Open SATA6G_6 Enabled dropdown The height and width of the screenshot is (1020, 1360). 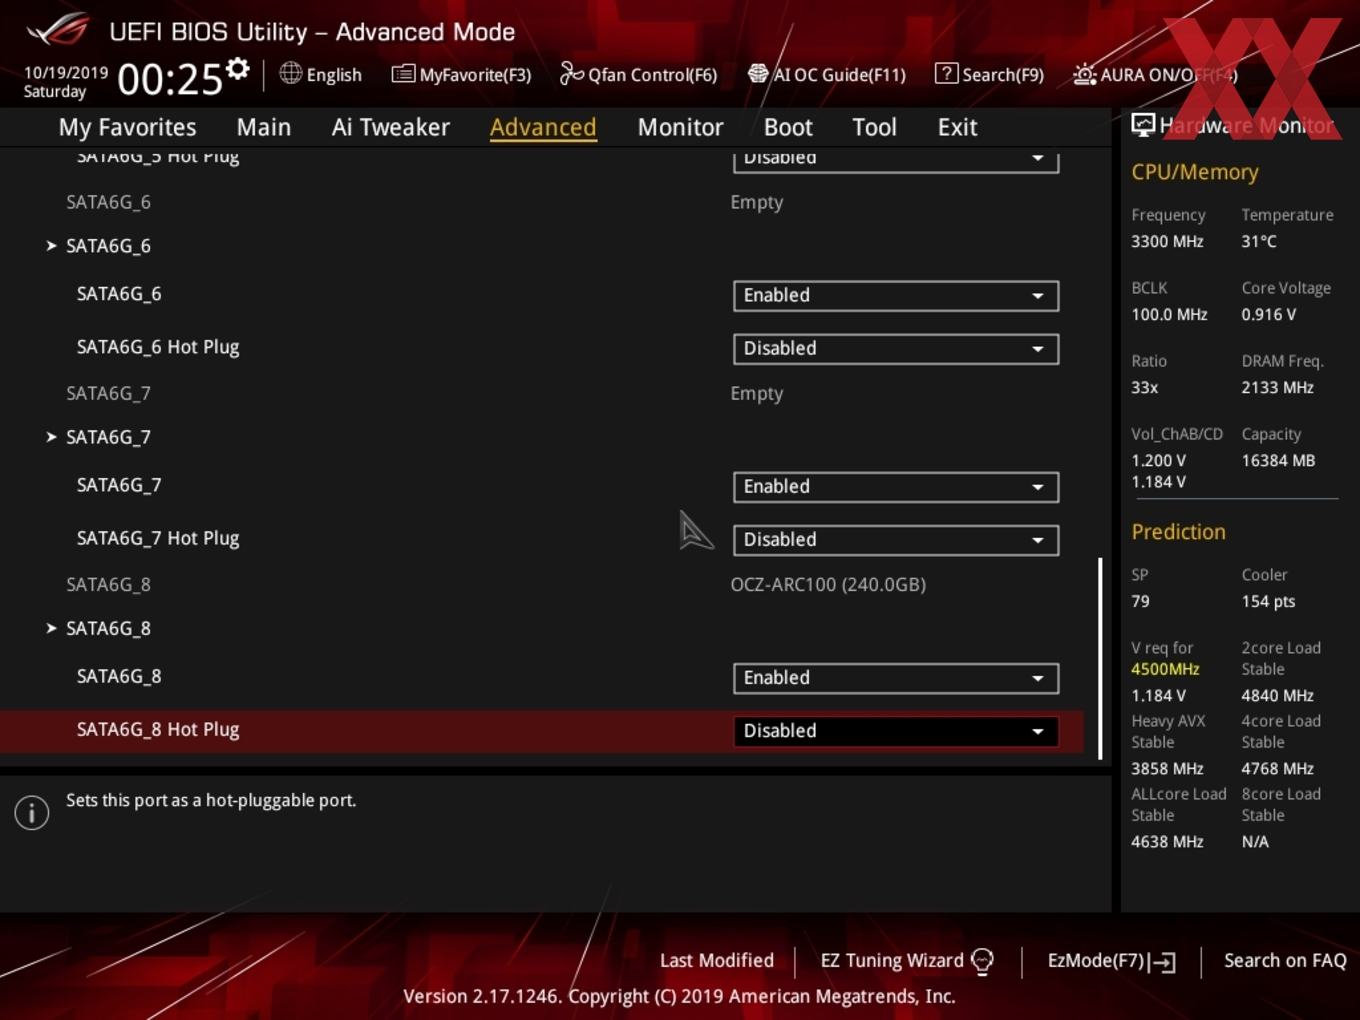(896, 296)
